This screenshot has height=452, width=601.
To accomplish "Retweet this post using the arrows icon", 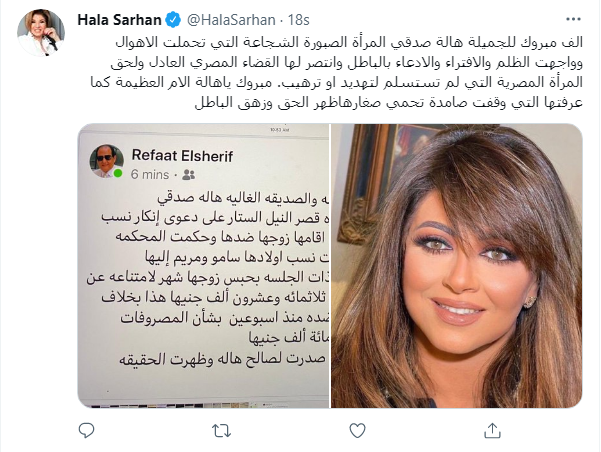I will (222, 431).
